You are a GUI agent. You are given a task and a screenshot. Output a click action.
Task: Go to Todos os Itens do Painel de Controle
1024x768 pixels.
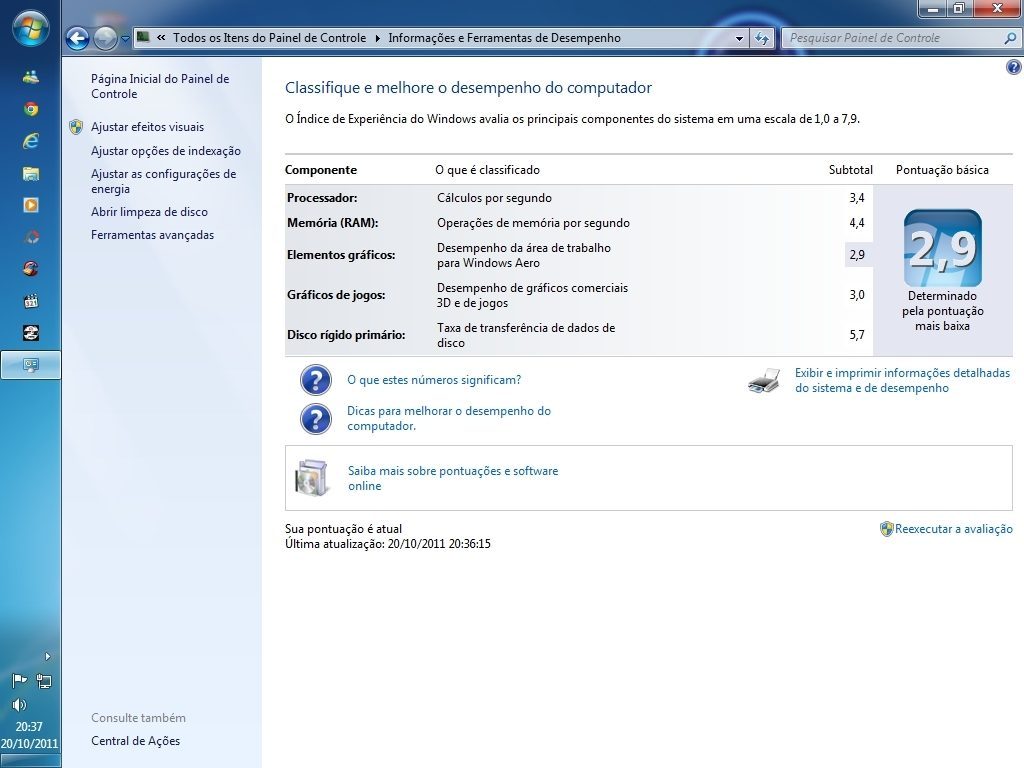270,38
